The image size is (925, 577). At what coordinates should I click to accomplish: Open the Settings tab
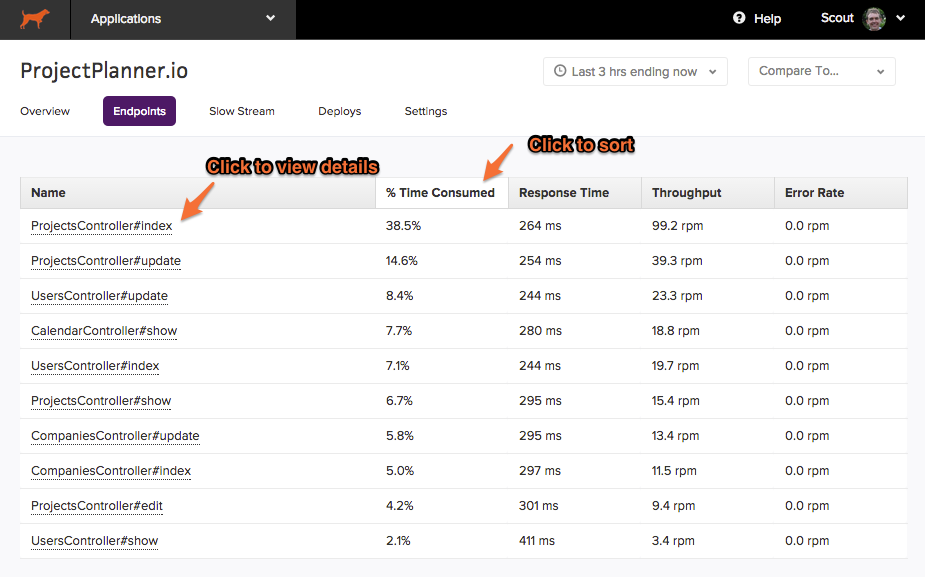(426, 111)
